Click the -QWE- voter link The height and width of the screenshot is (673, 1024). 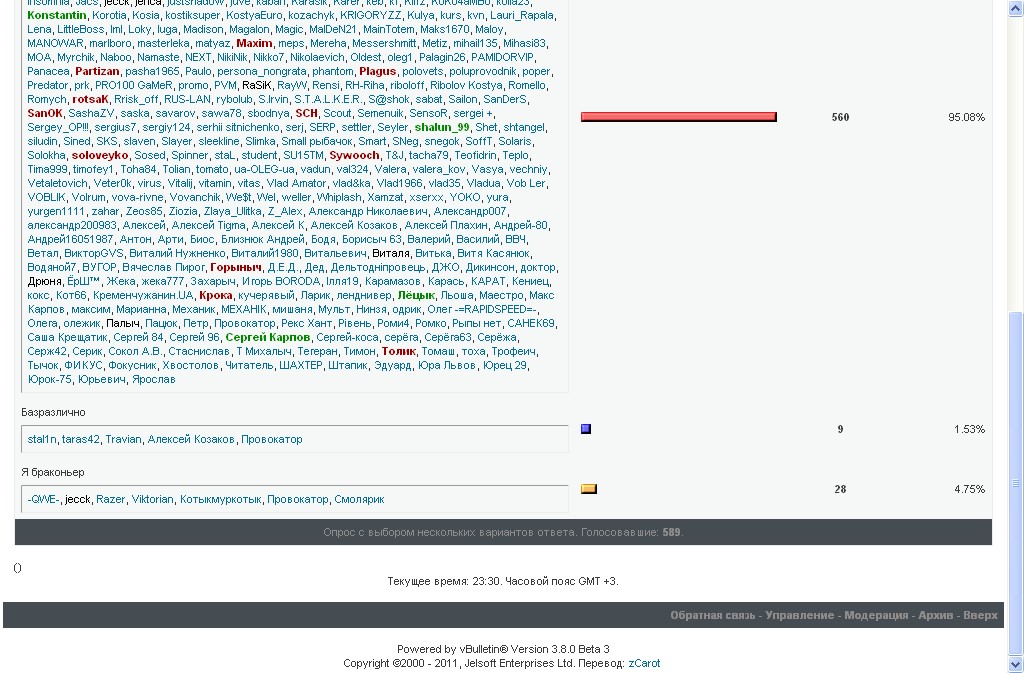(x=43, y=499)
